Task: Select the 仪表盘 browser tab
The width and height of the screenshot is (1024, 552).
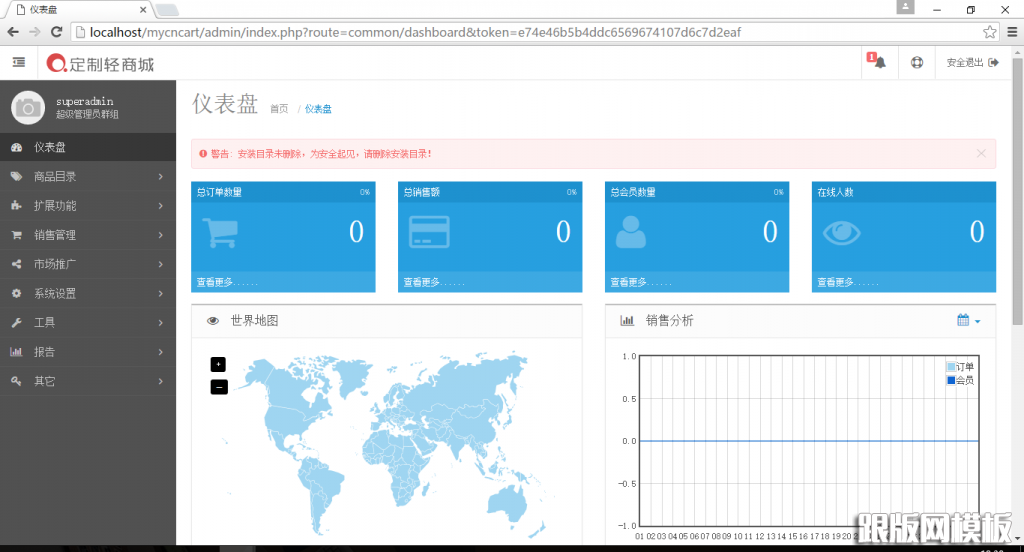Action: click(78, 10)
